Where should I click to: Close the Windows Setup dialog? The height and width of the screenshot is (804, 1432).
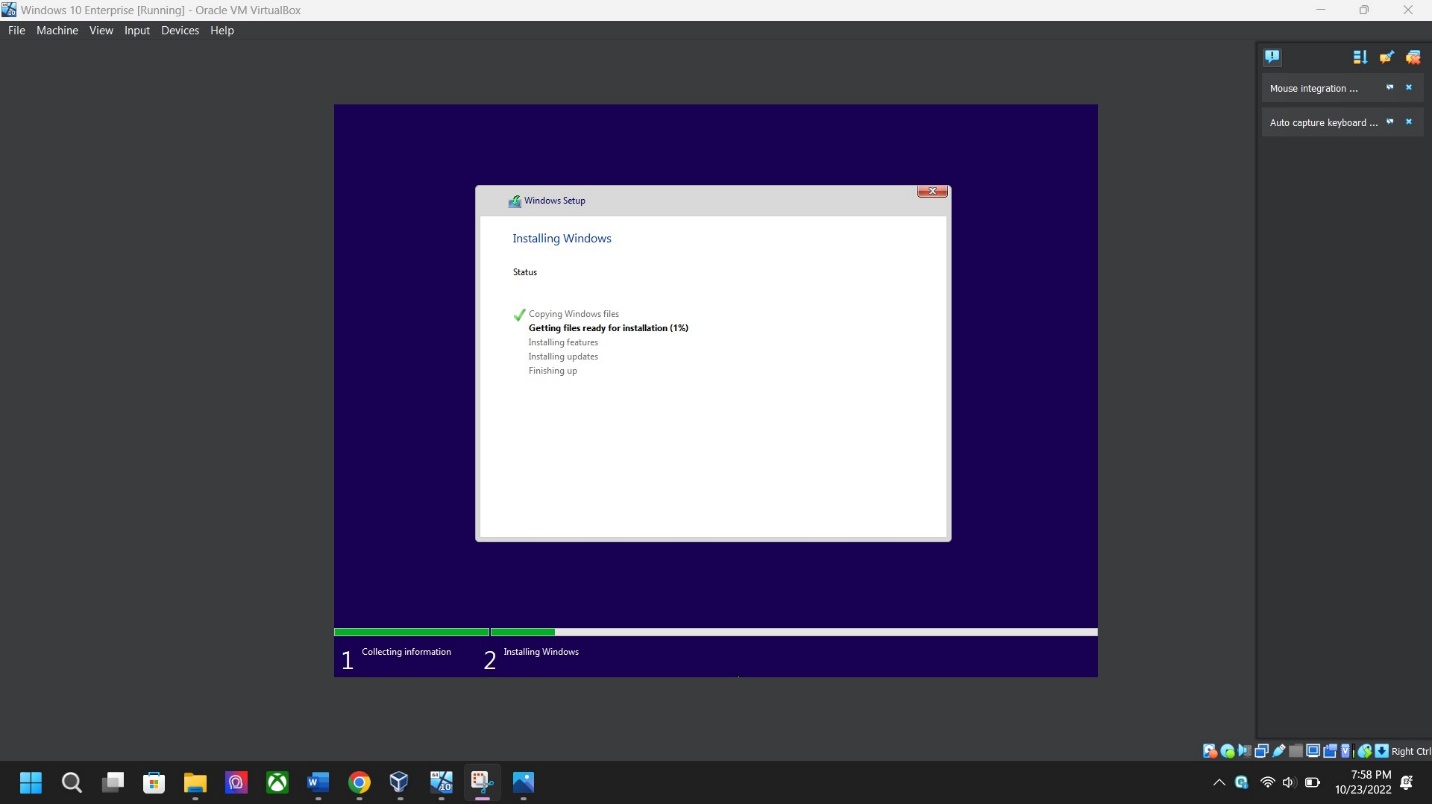[x=932, y=192]
